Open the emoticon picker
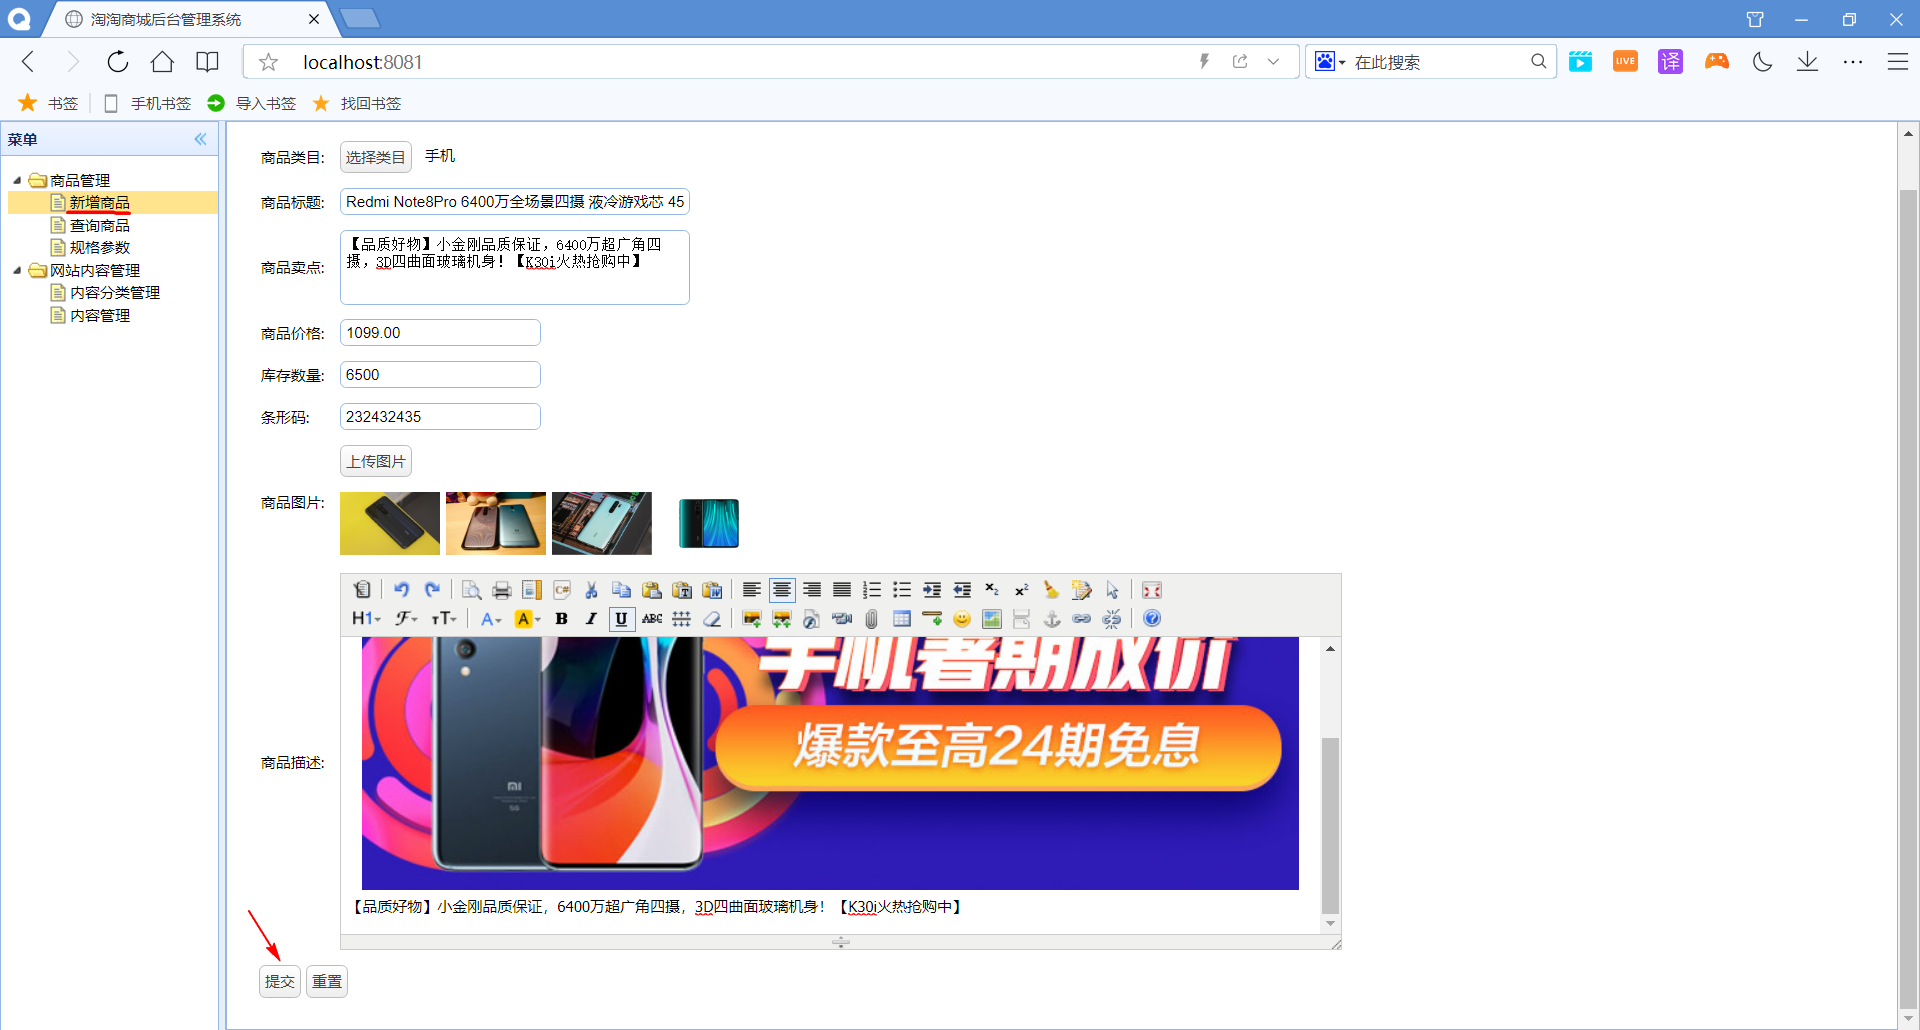 [961, 619]
